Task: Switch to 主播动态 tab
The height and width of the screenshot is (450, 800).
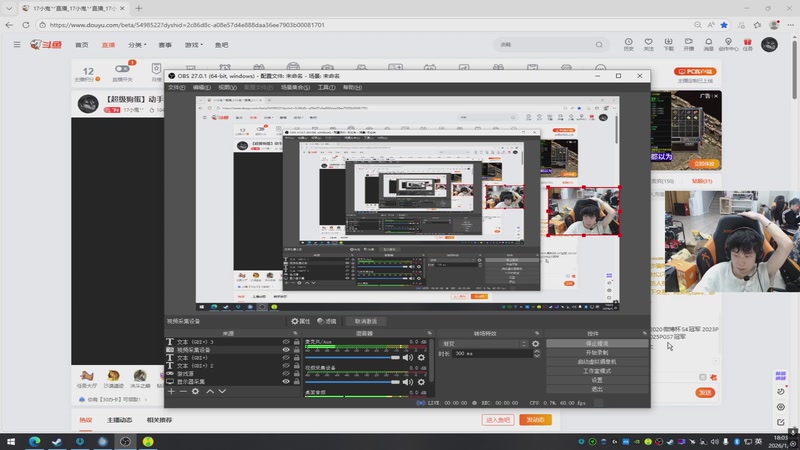Action: coord(119,420)
